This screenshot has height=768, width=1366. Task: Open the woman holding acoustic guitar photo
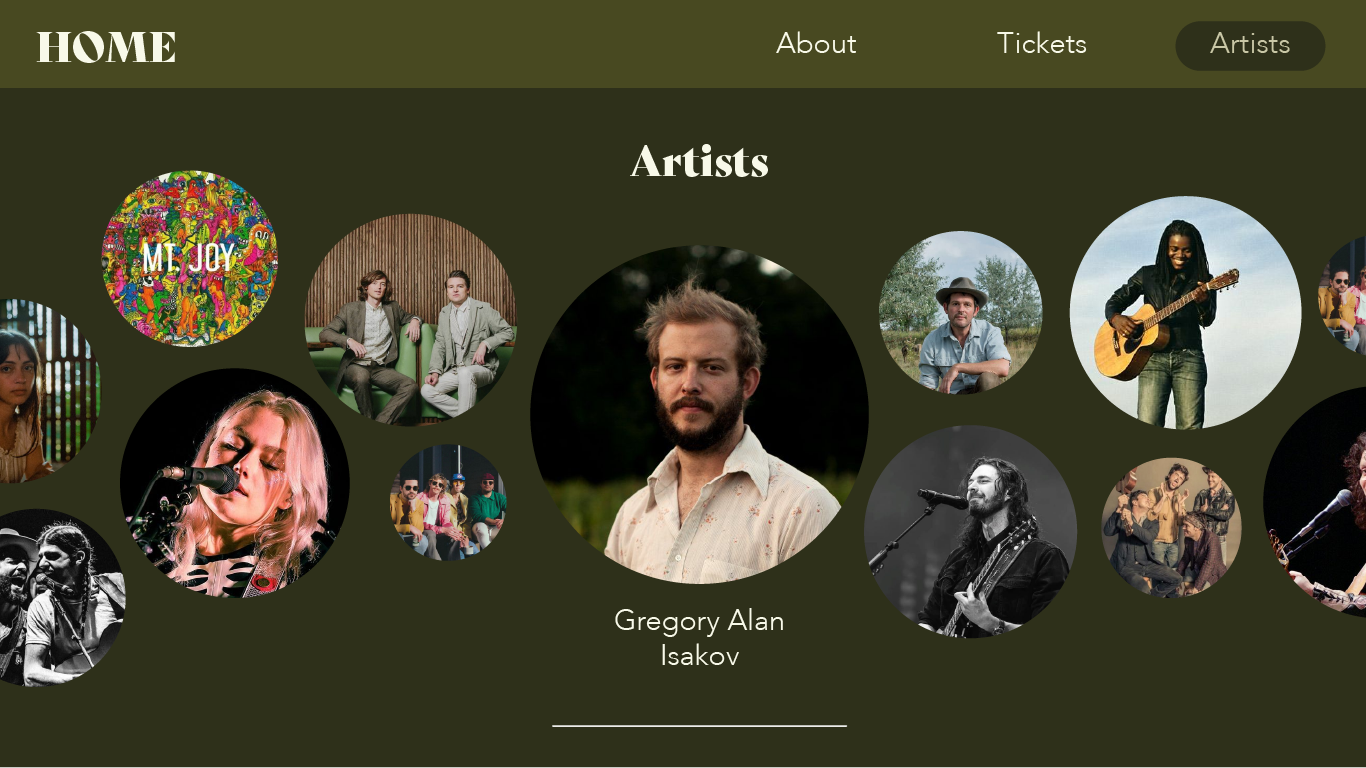1186,313
